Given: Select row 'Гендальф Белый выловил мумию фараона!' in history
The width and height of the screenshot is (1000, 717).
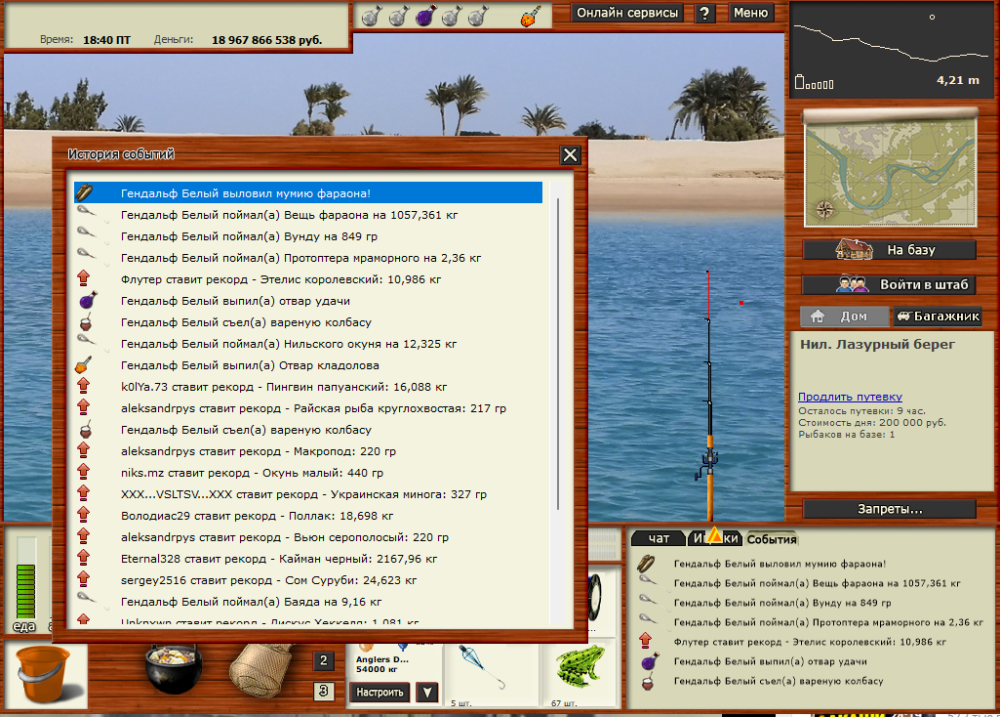Looking at the screenshot, I should pos(308,193).
